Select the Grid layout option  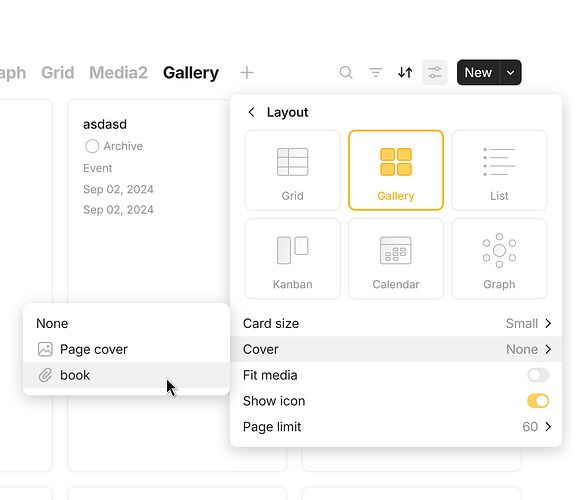[292, 170]
